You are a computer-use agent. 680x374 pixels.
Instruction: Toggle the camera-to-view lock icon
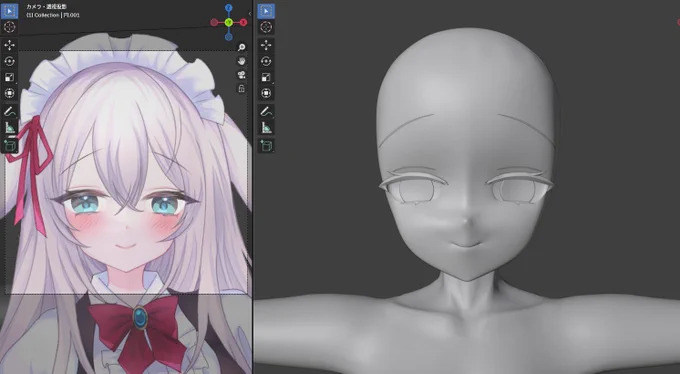click(x=242, y=89)
